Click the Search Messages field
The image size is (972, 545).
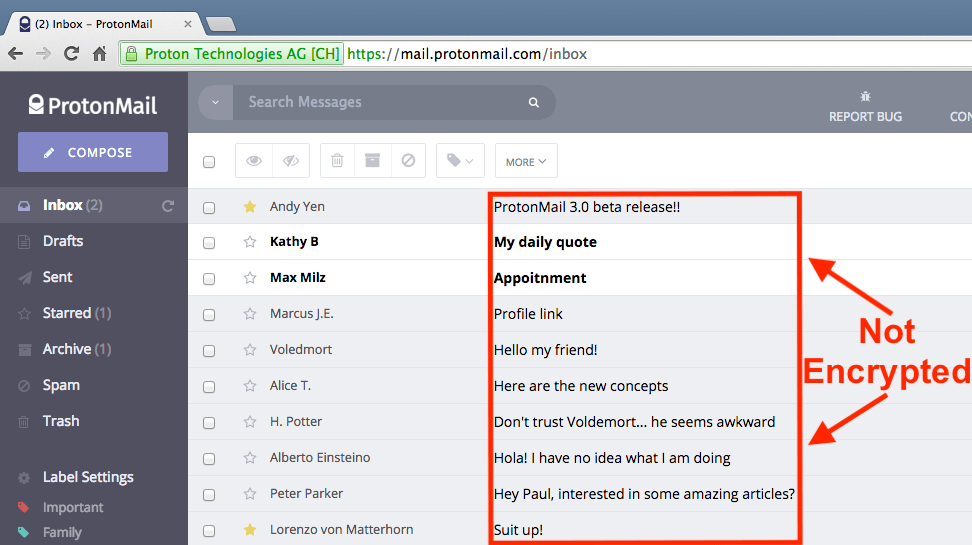(x=381, y=102)
